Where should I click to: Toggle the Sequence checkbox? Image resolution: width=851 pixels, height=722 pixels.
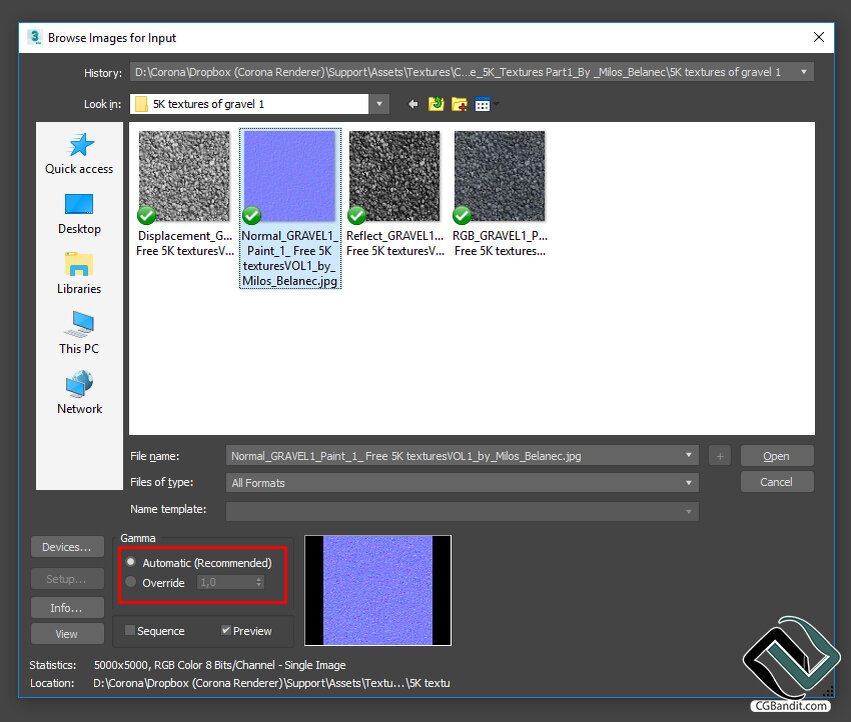coord(130,630)
